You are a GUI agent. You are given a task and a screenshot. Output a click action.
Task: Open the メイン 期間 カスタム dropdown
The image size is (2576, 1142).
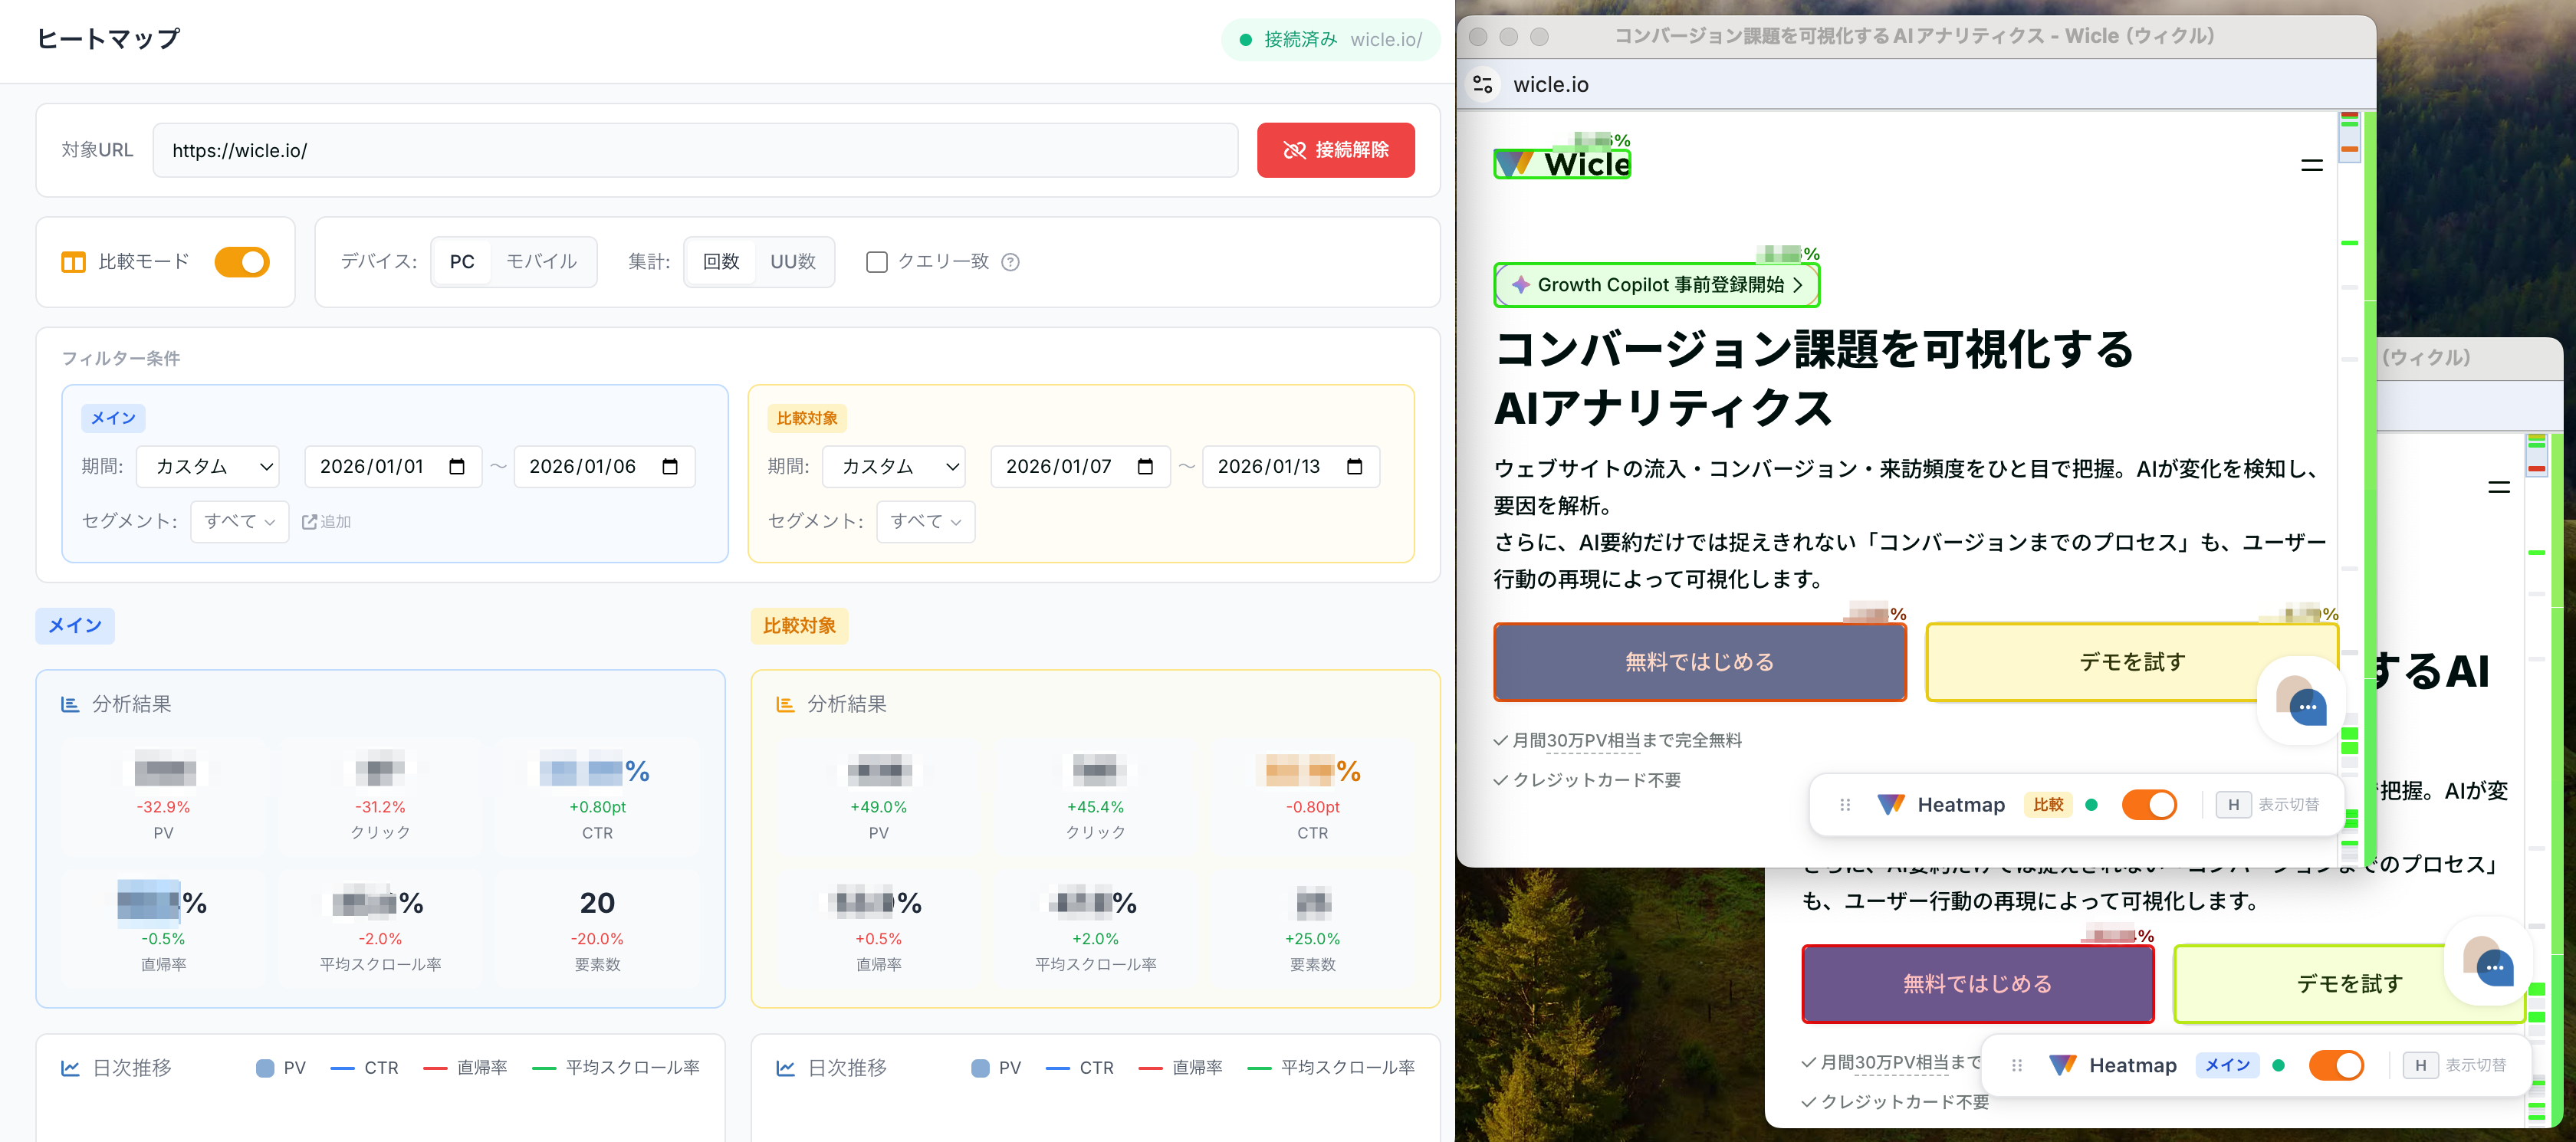208,467
